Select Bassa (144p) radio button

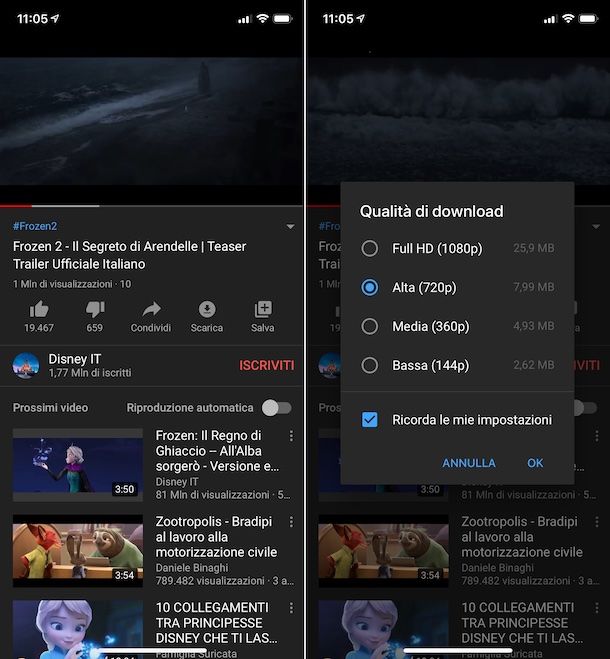(x=370, y=365)
